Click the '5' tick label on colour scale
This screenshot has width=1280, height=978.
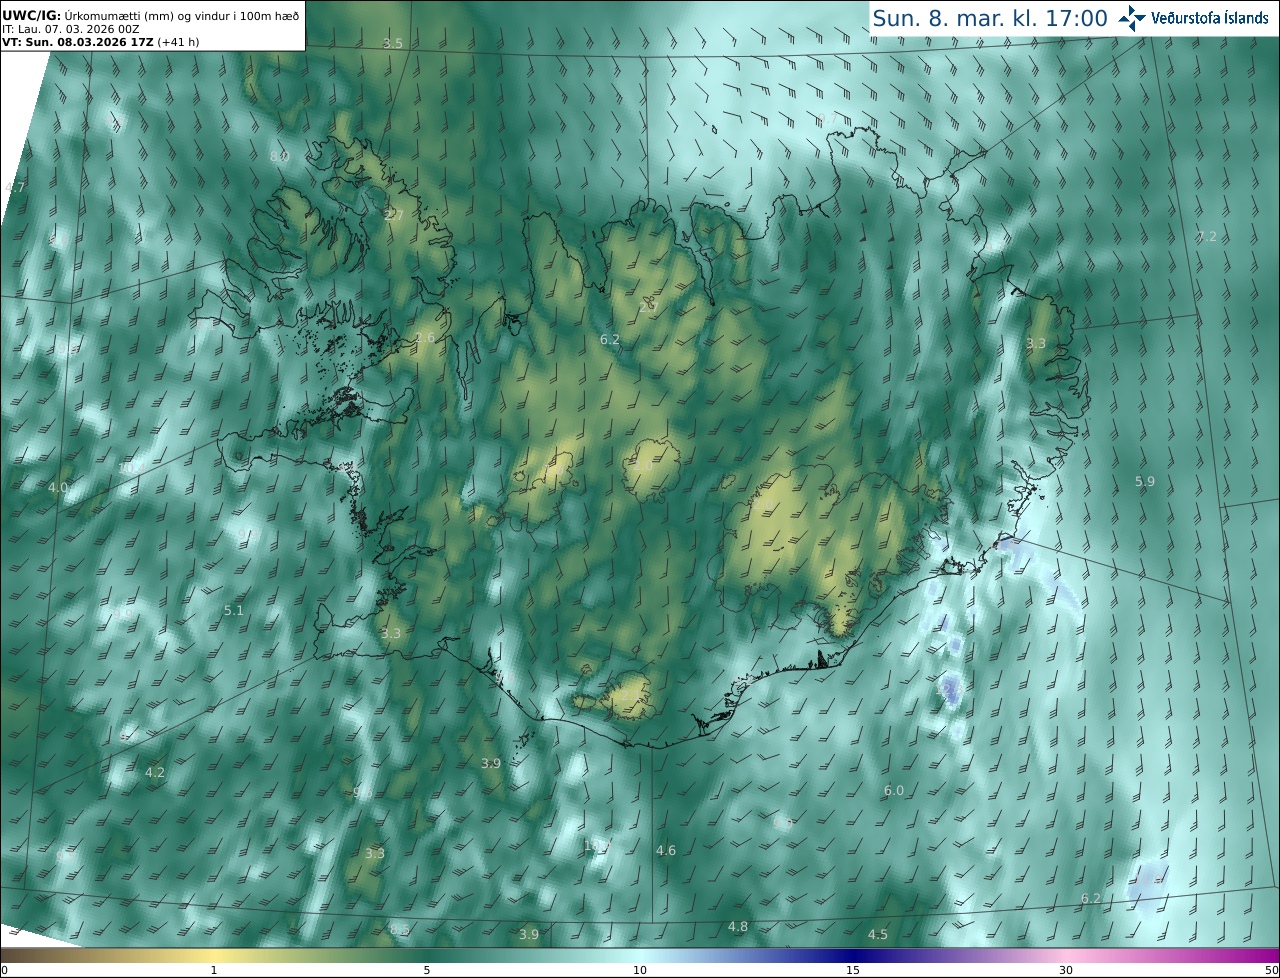click(x=427, y=970)
